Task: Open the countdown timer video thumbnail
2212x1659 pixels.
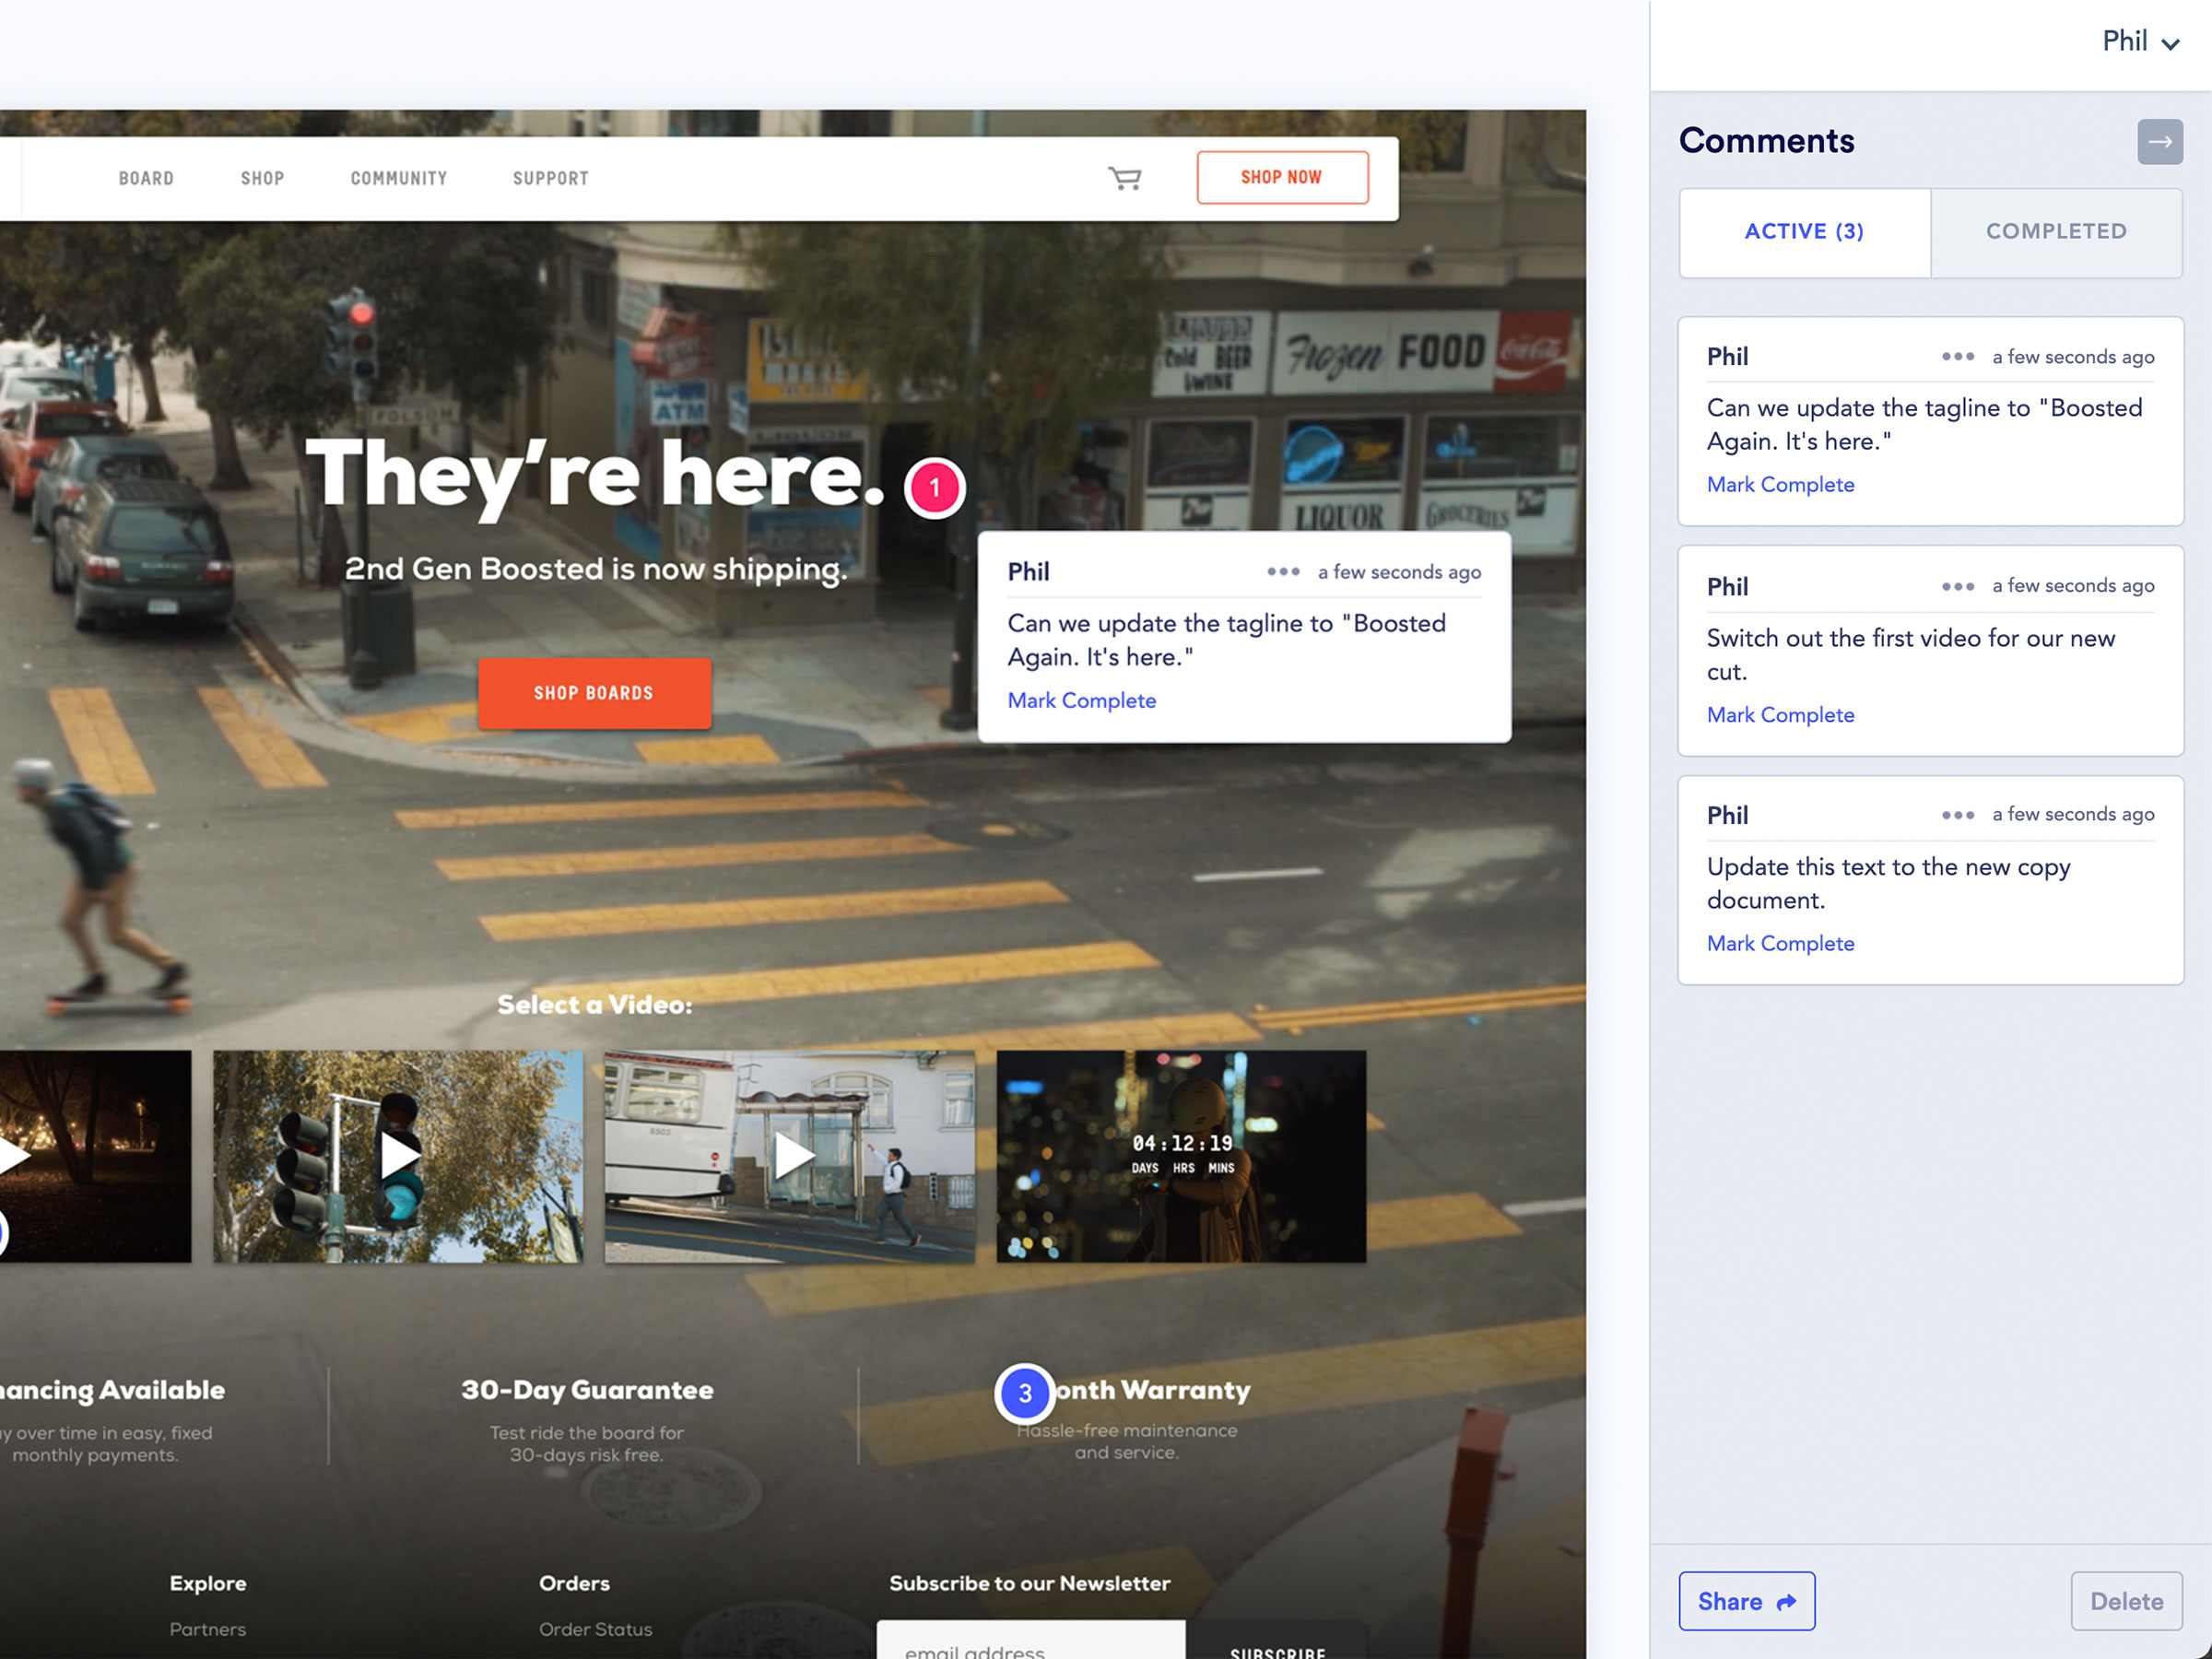Action: point(1181,1156)
